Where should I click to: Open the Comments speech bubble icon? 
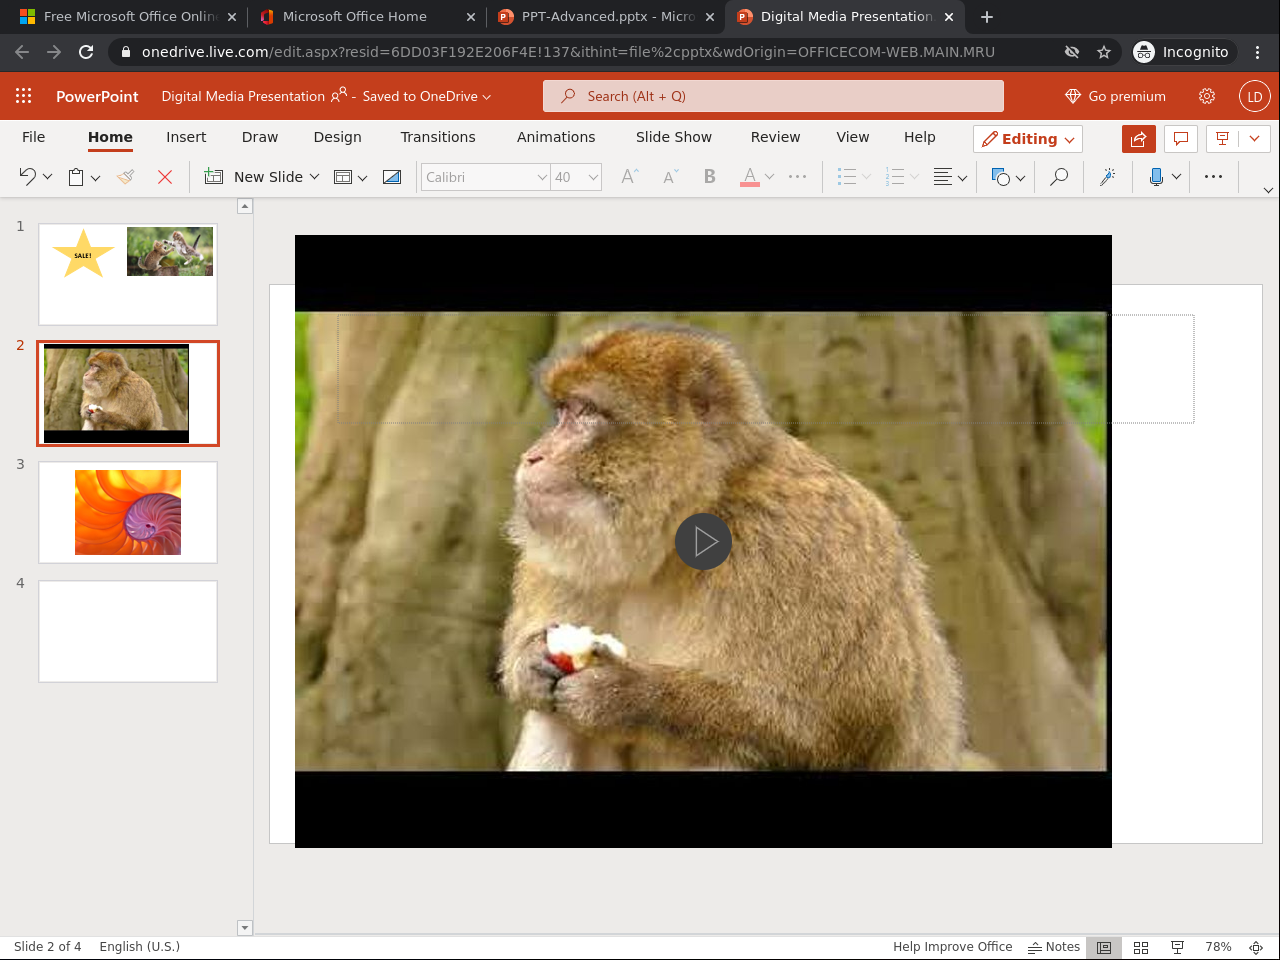(x=1181, y=139)
